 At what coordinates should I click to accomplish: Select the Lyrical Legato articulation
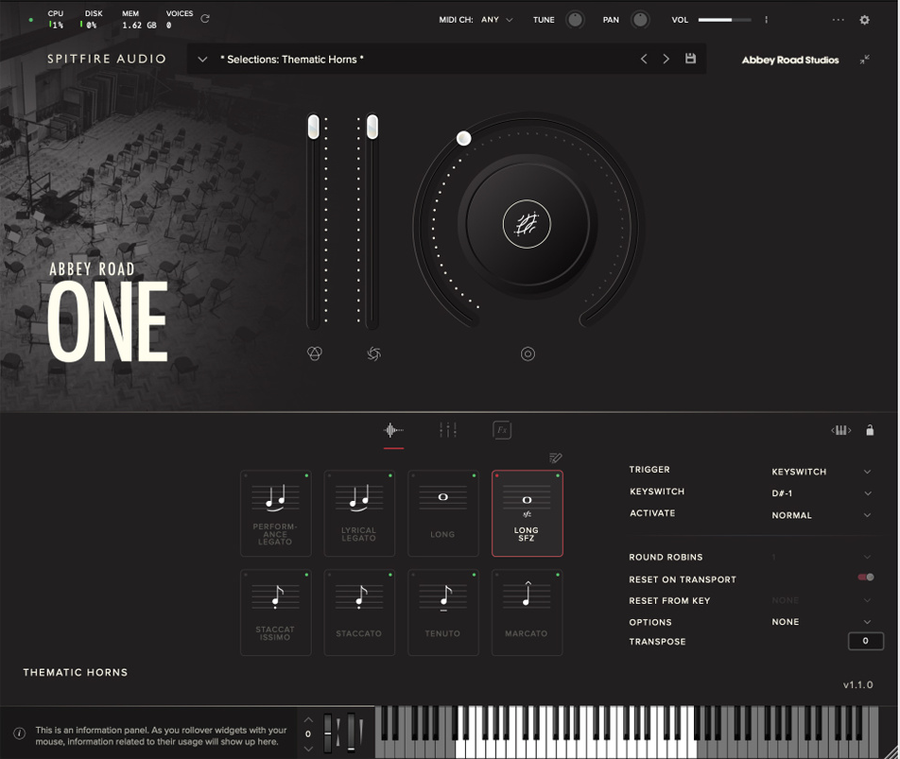coord(359,513)
